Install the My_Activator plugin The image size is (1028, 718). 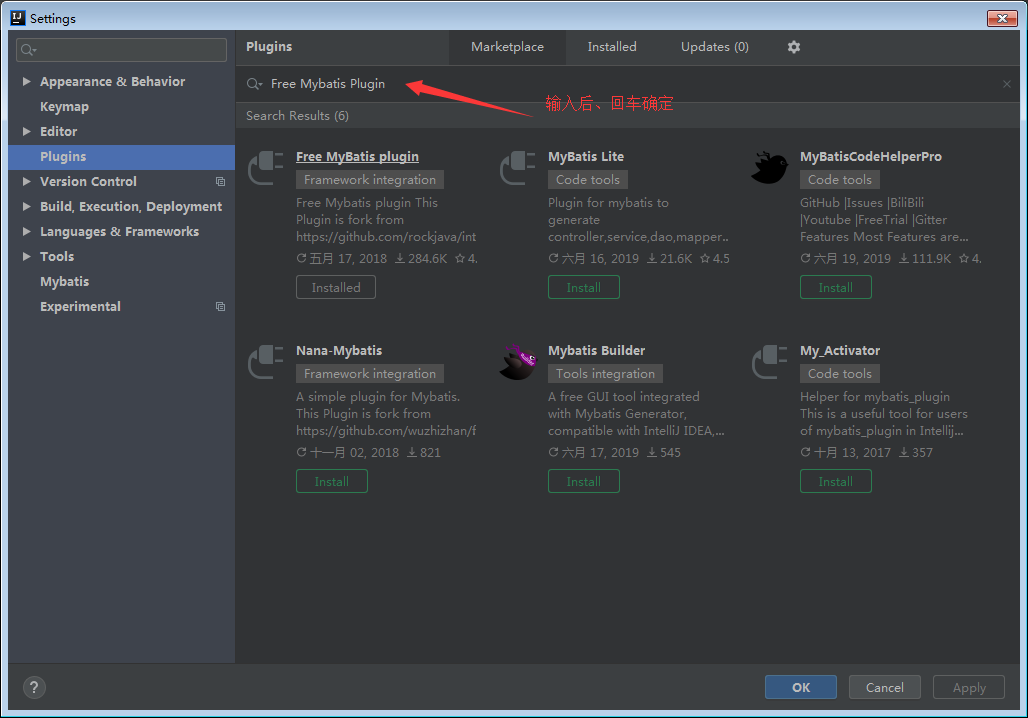[835, 481]
